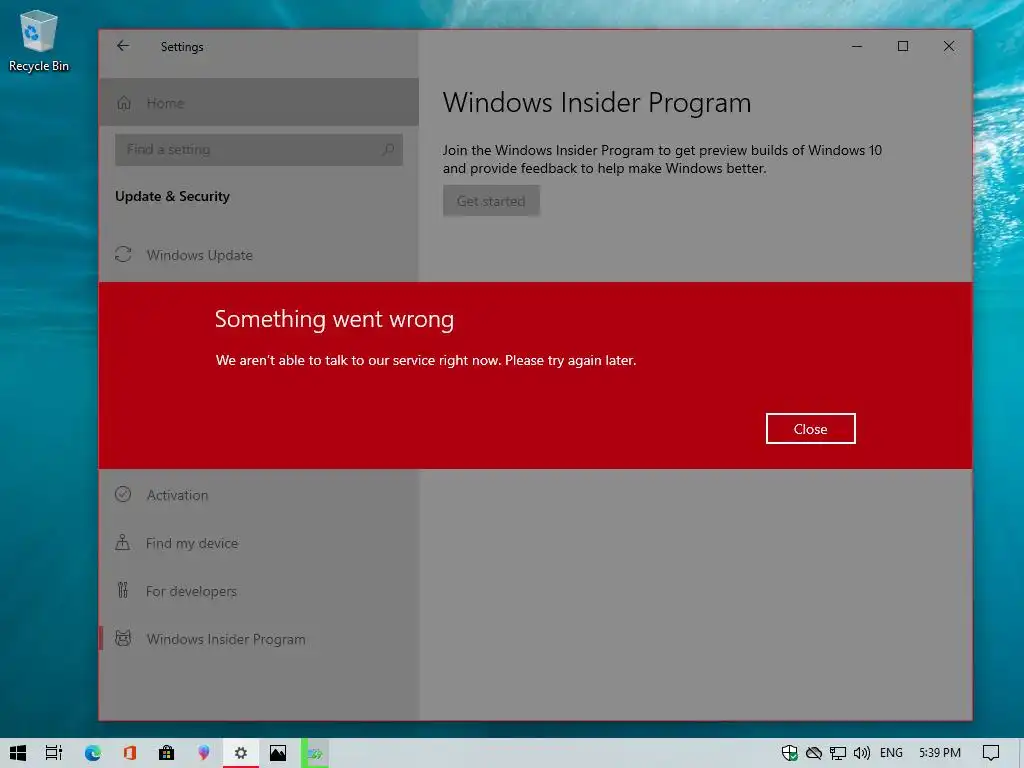Click the Home house icon

point(124,103)
